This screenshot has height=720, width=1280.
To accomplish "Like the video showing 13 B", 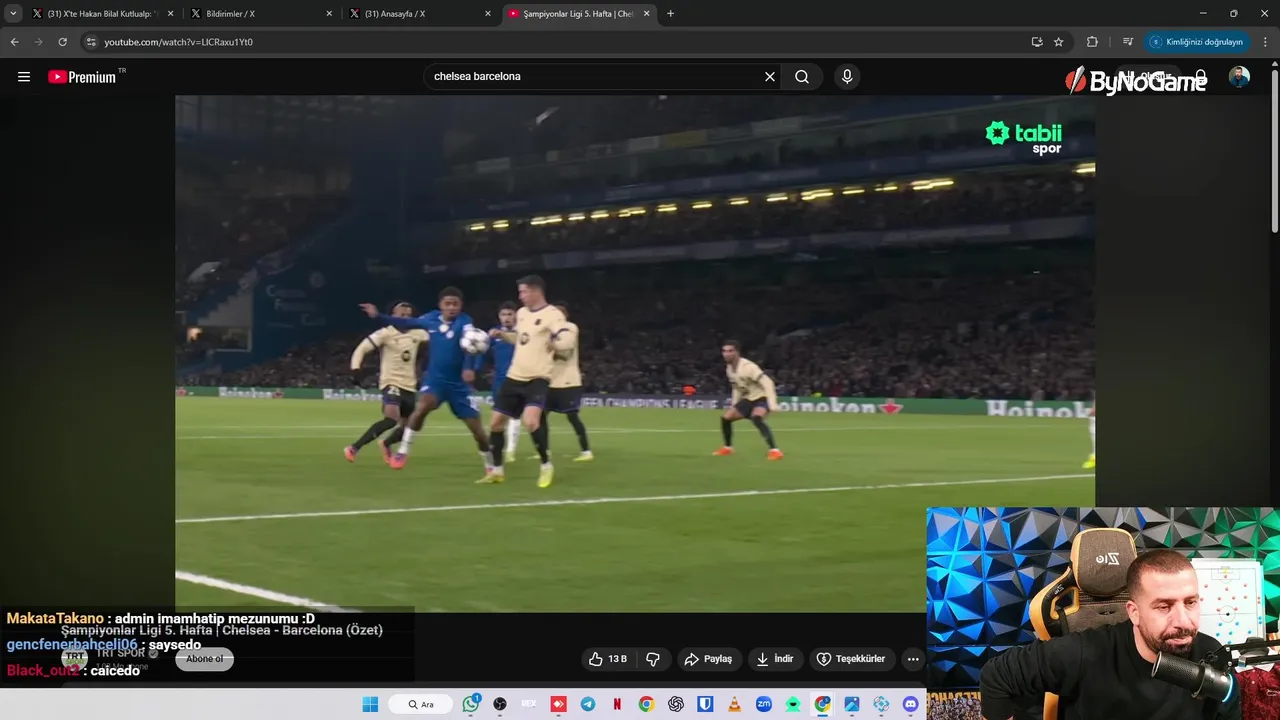I will (x=608, y=659).
